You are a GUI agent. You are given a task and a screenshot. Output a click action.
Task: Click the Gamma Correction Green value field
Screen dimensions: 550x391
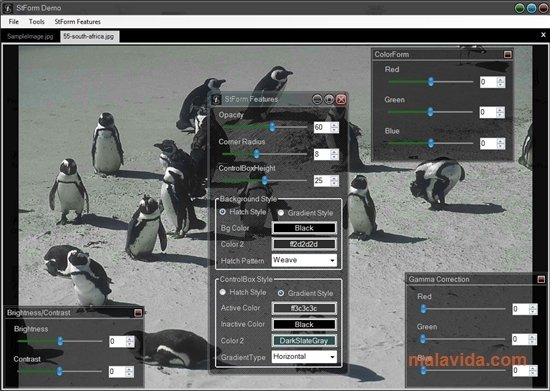(x=521, y=339)
